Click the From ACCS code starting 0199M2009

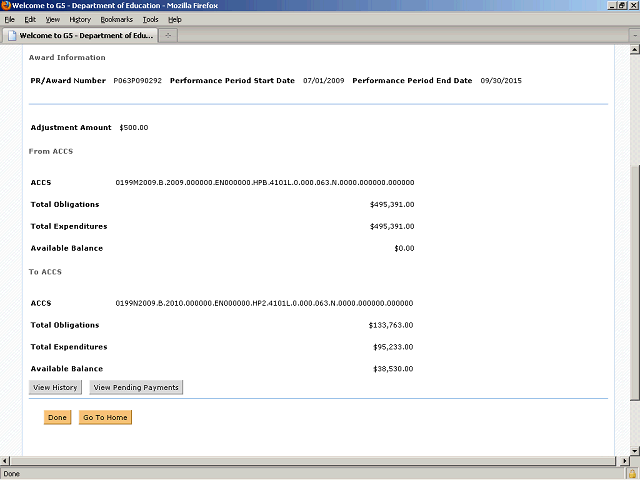click(265, 182)
